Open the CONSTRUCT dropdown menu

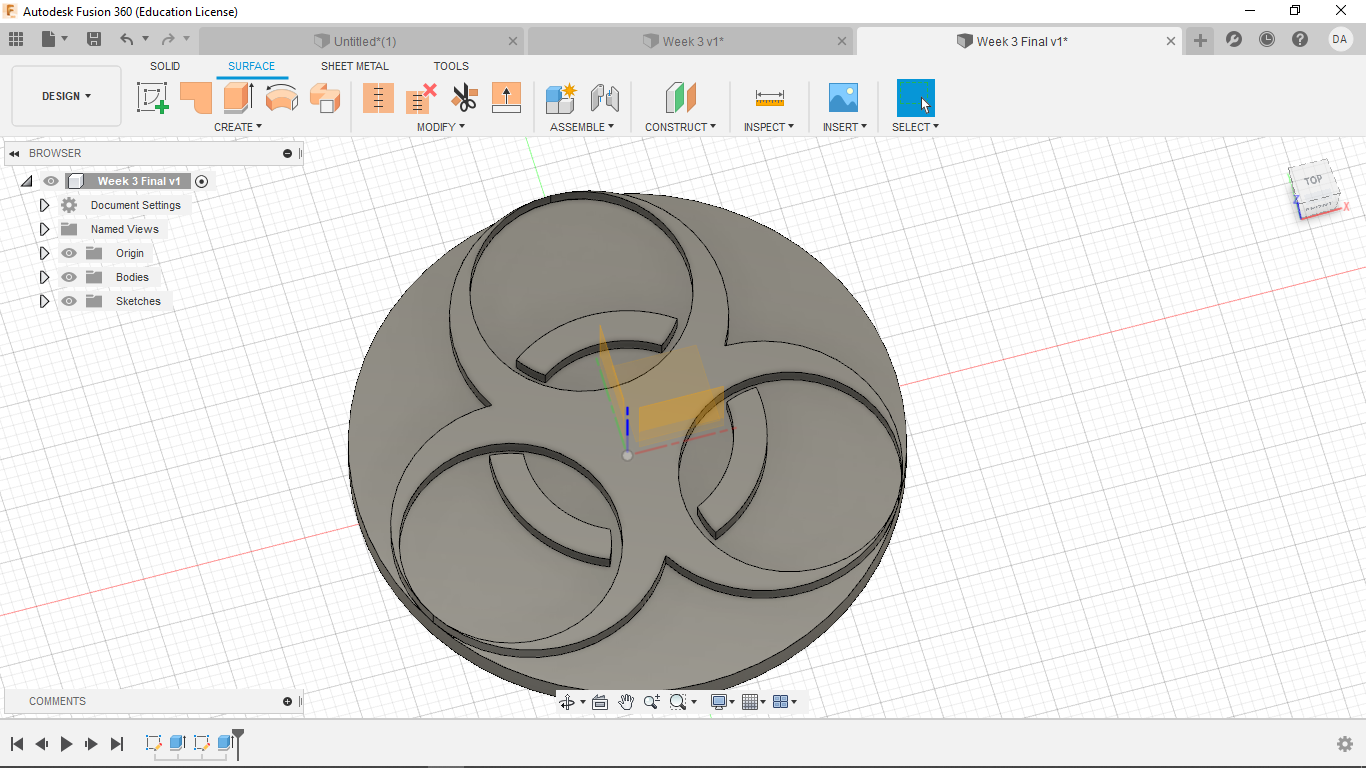click(x=680, y=127)
